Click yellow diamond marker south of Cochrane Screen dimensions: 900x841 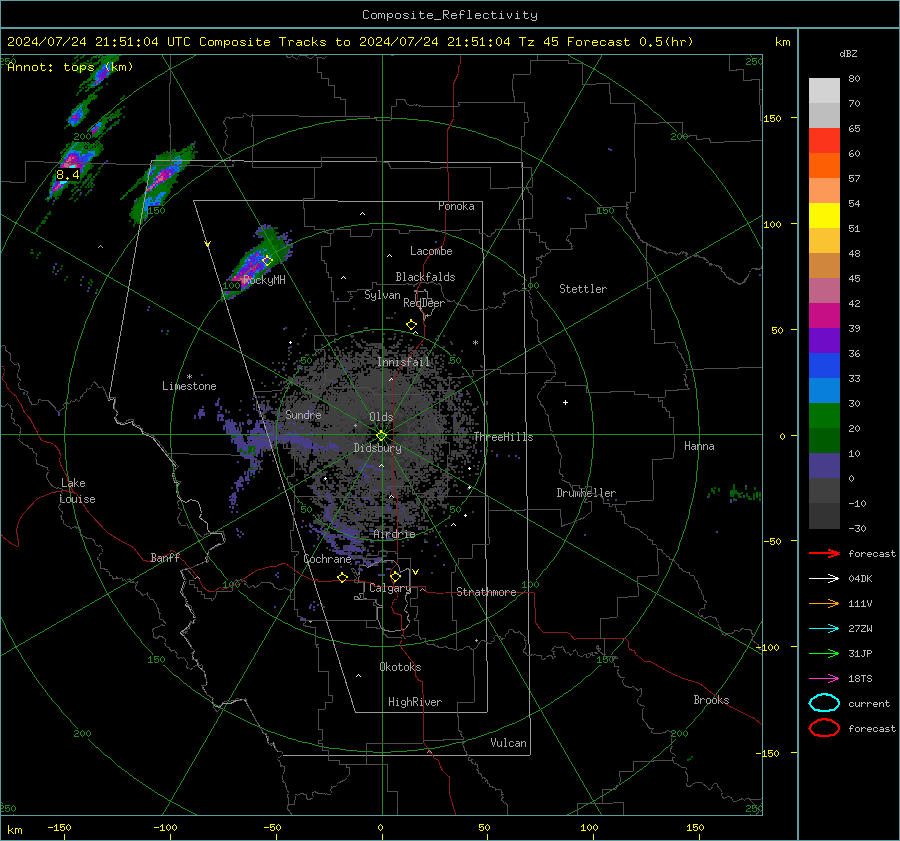click(x=343, y=578)
